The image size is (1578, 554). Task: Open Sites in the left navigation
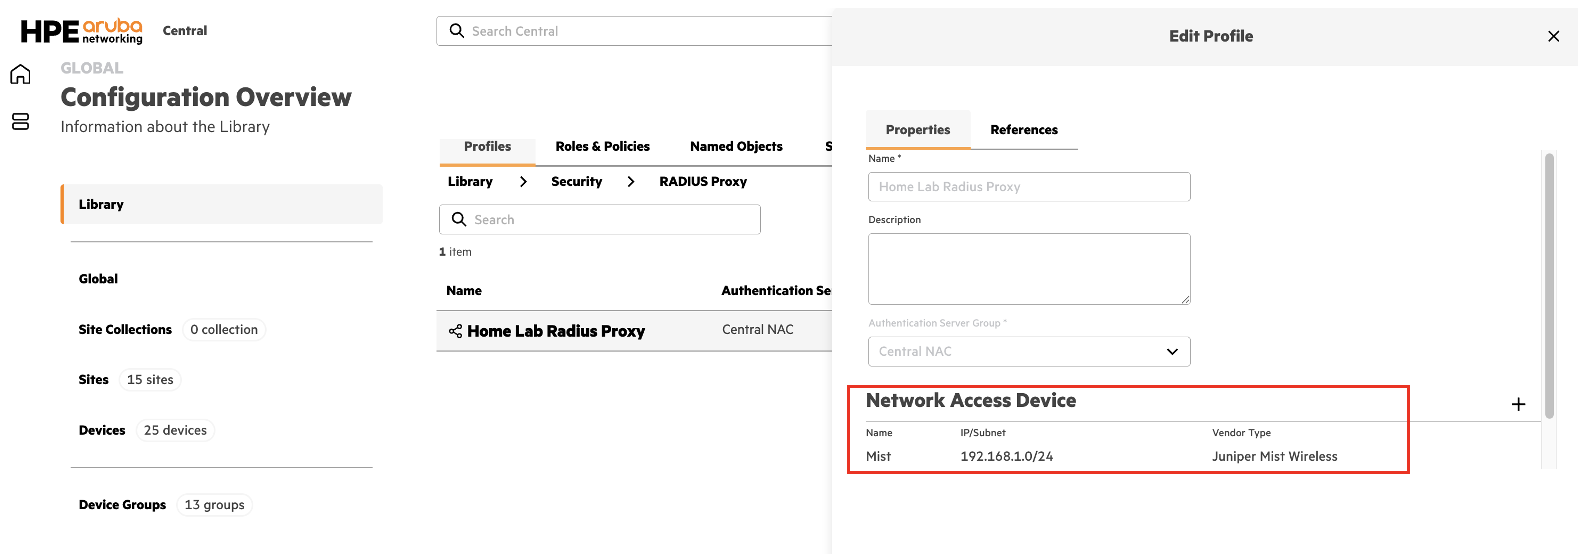(94, 379)
